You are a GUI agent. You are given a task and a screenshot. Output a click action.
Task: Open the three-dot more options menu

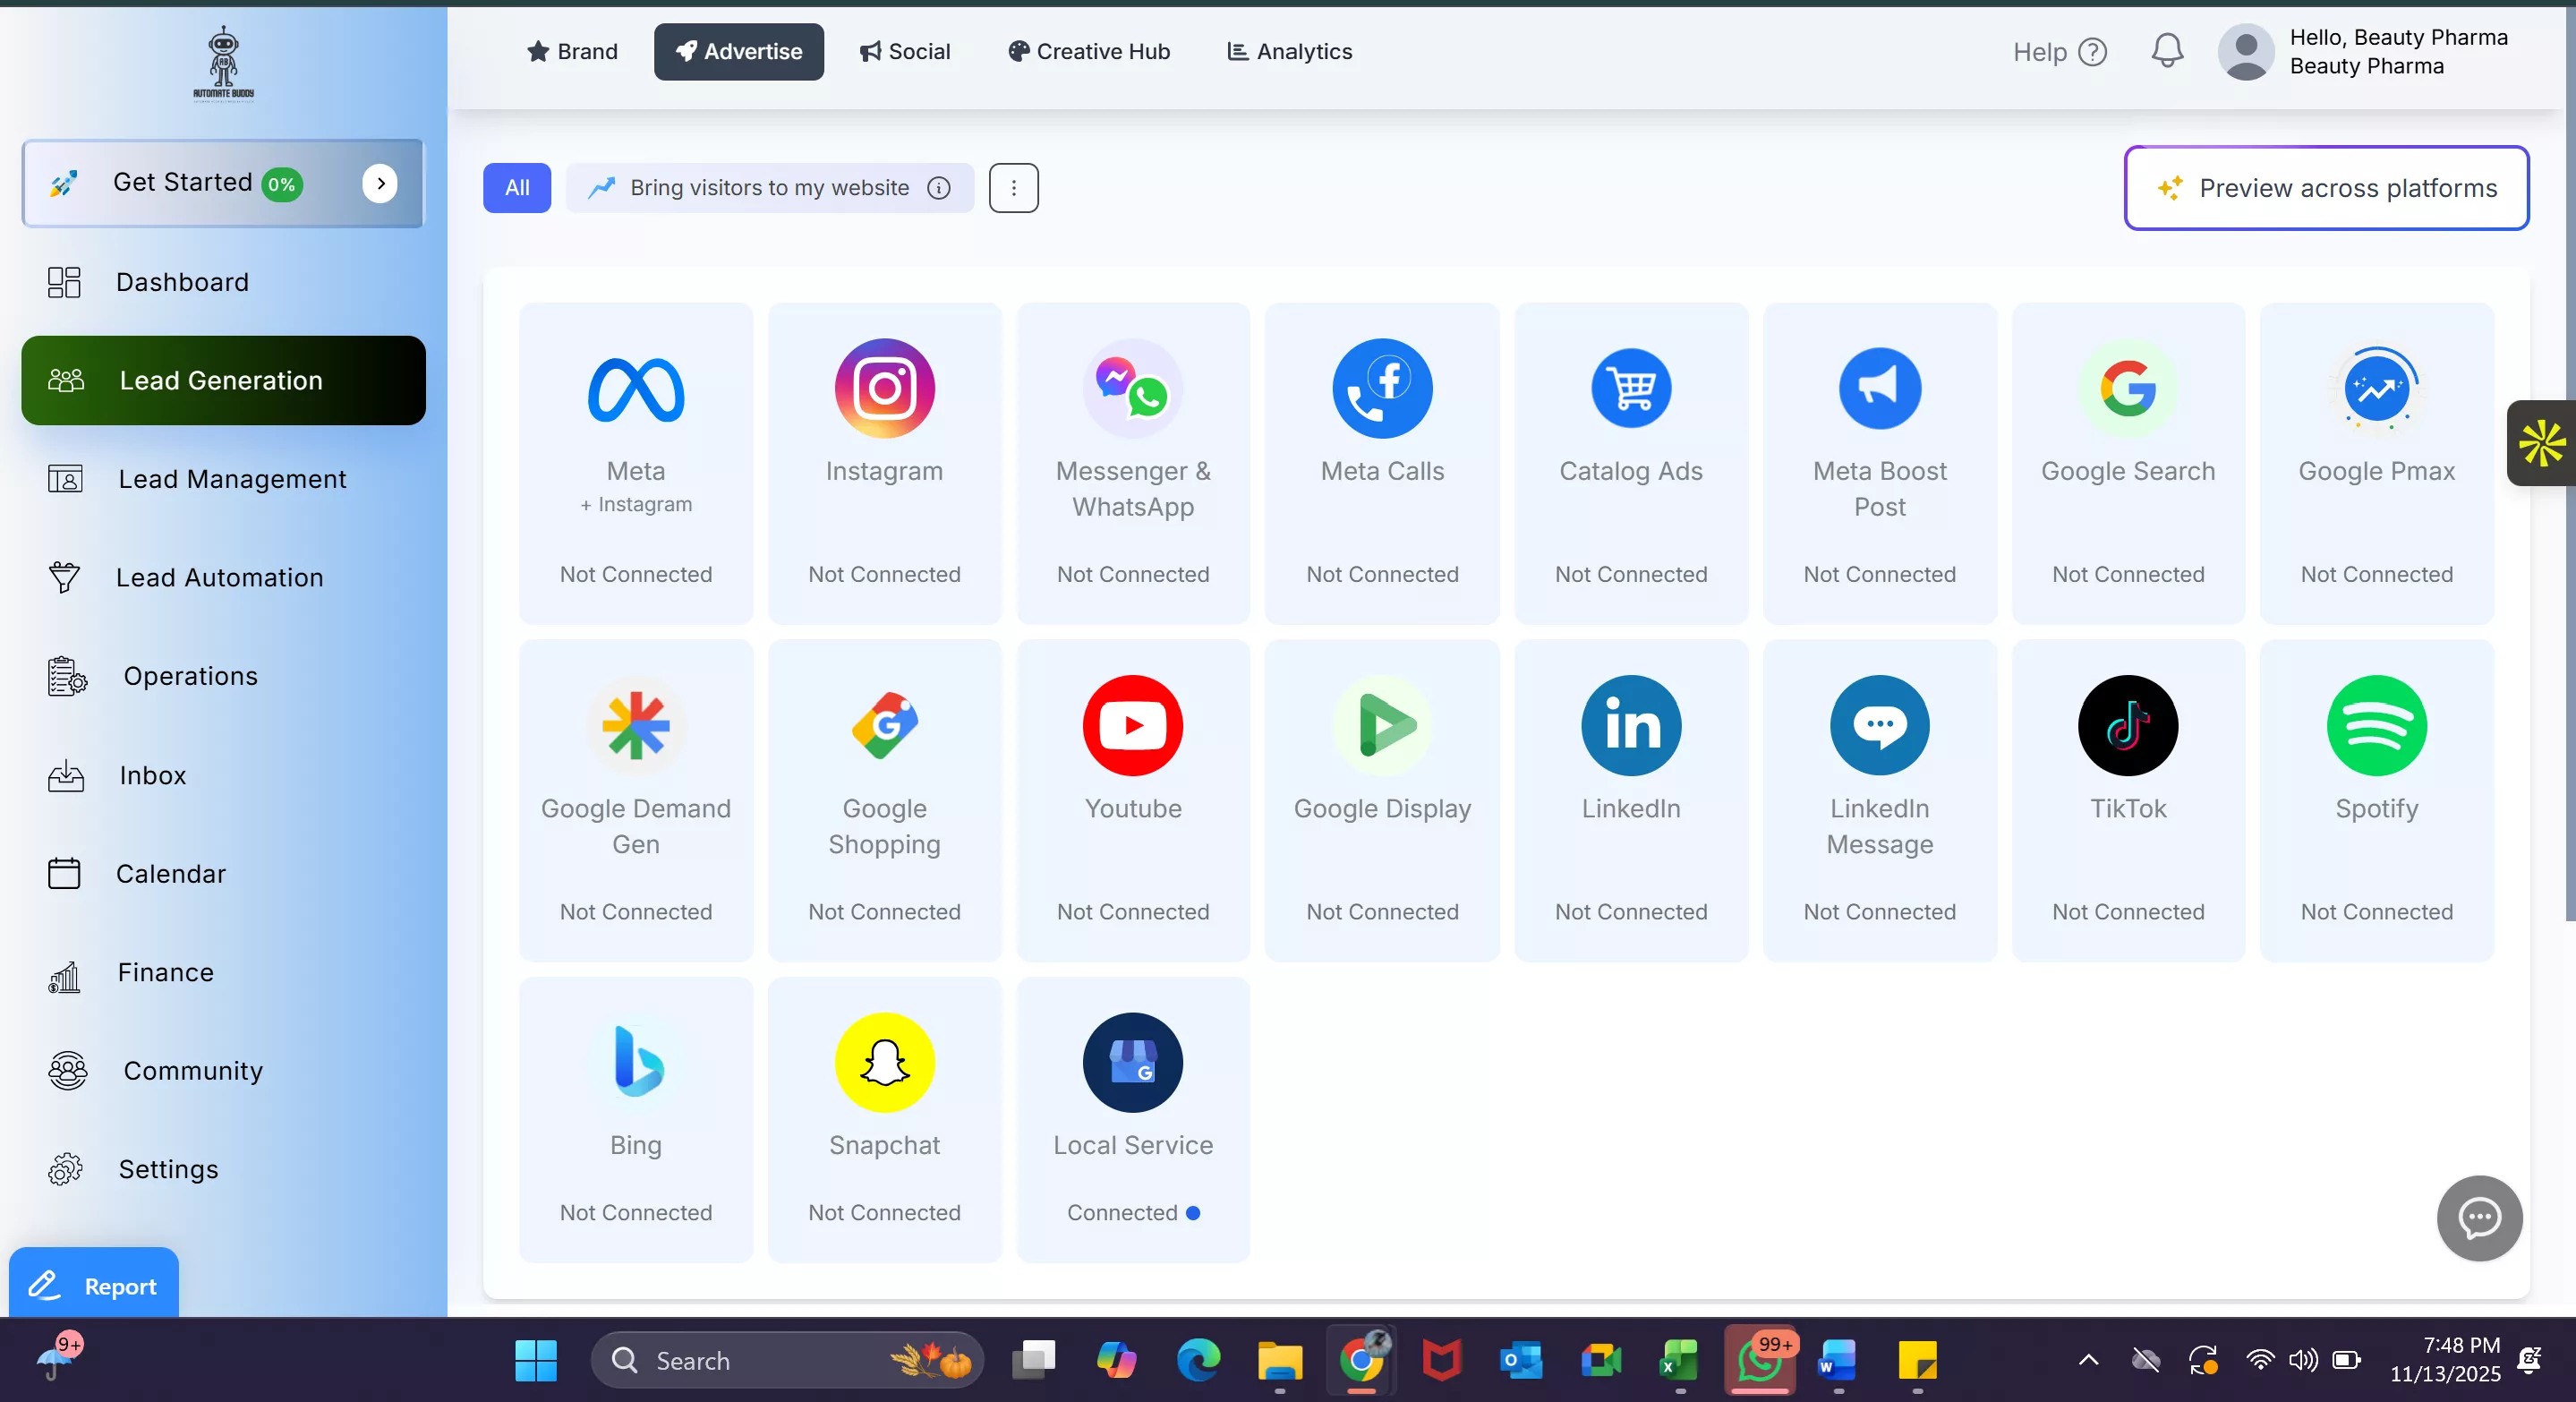tap(1013, 187)
